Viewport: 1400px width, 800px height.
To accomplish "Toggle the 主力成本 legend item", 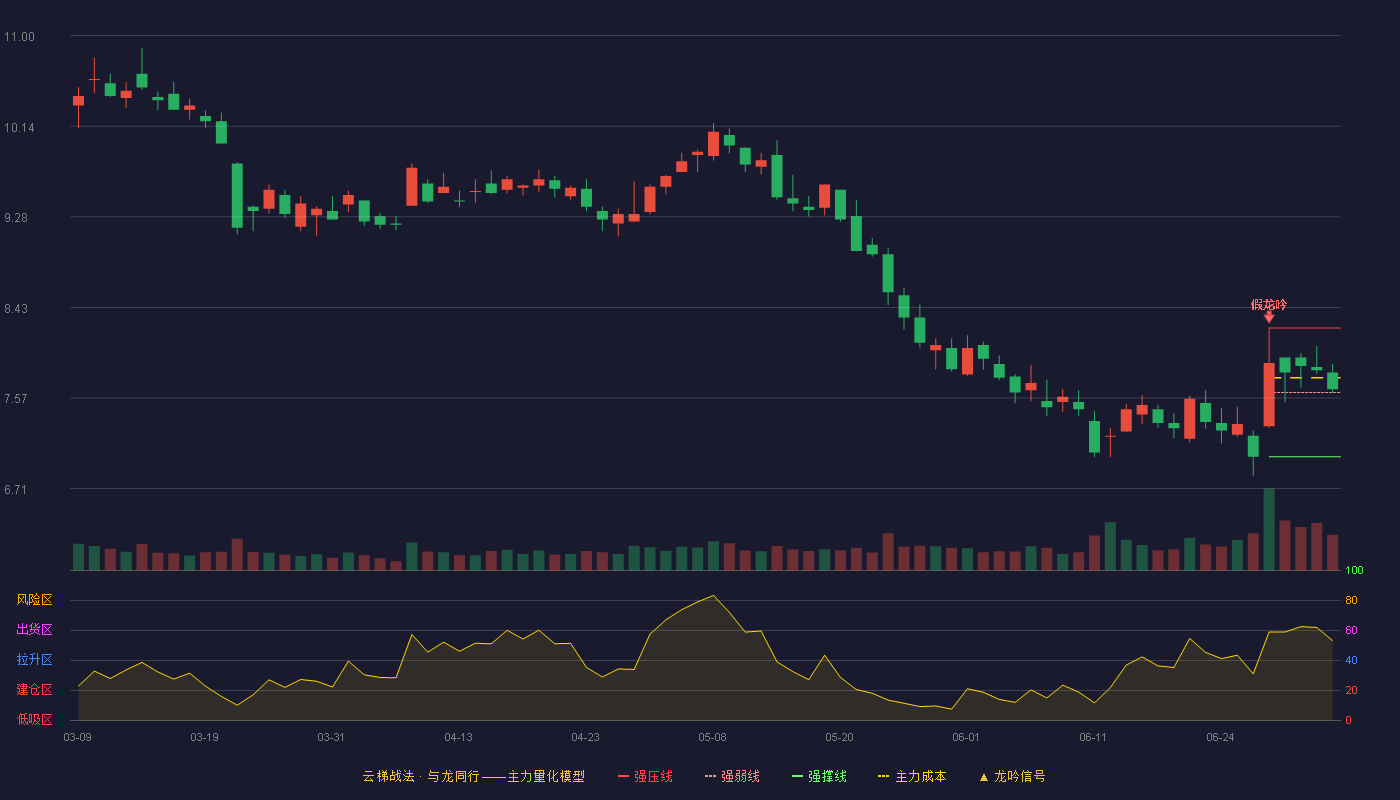I will [x=912, y=776].
